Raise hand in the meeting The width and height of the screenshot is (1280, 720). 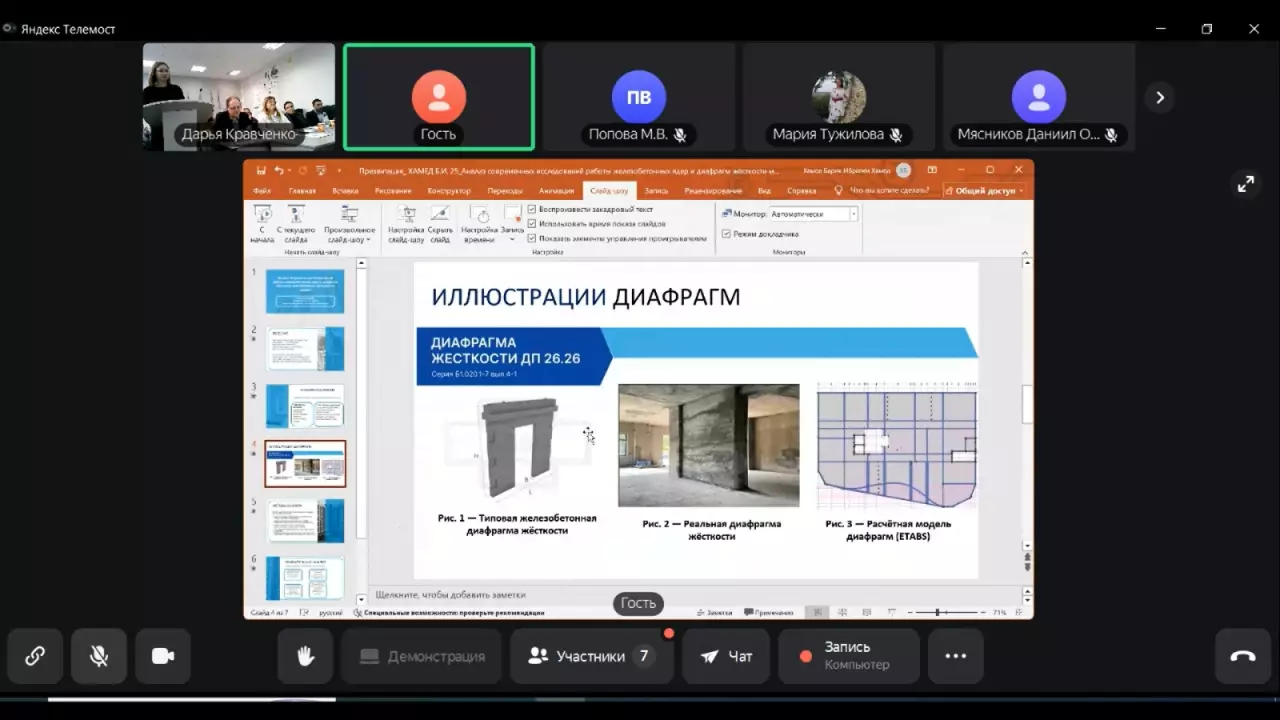tap(305, 656)
